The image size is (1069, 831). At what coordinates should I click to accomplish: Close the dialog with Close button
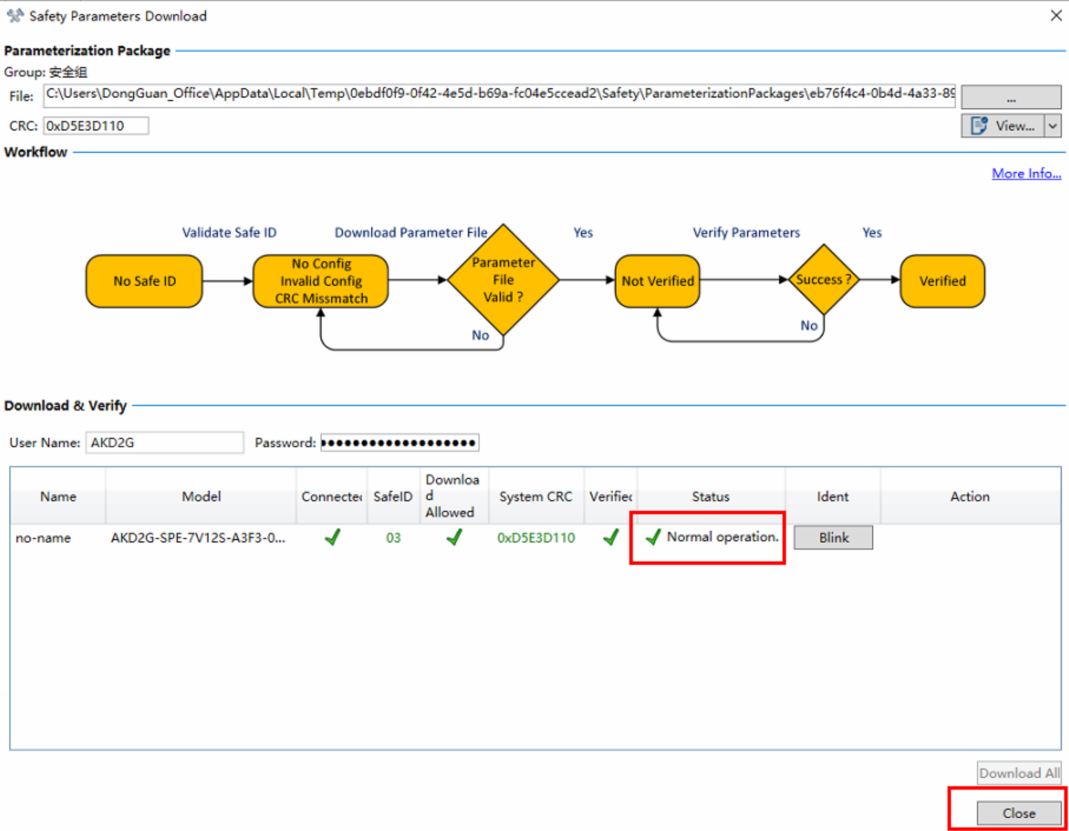(1019, 813)
